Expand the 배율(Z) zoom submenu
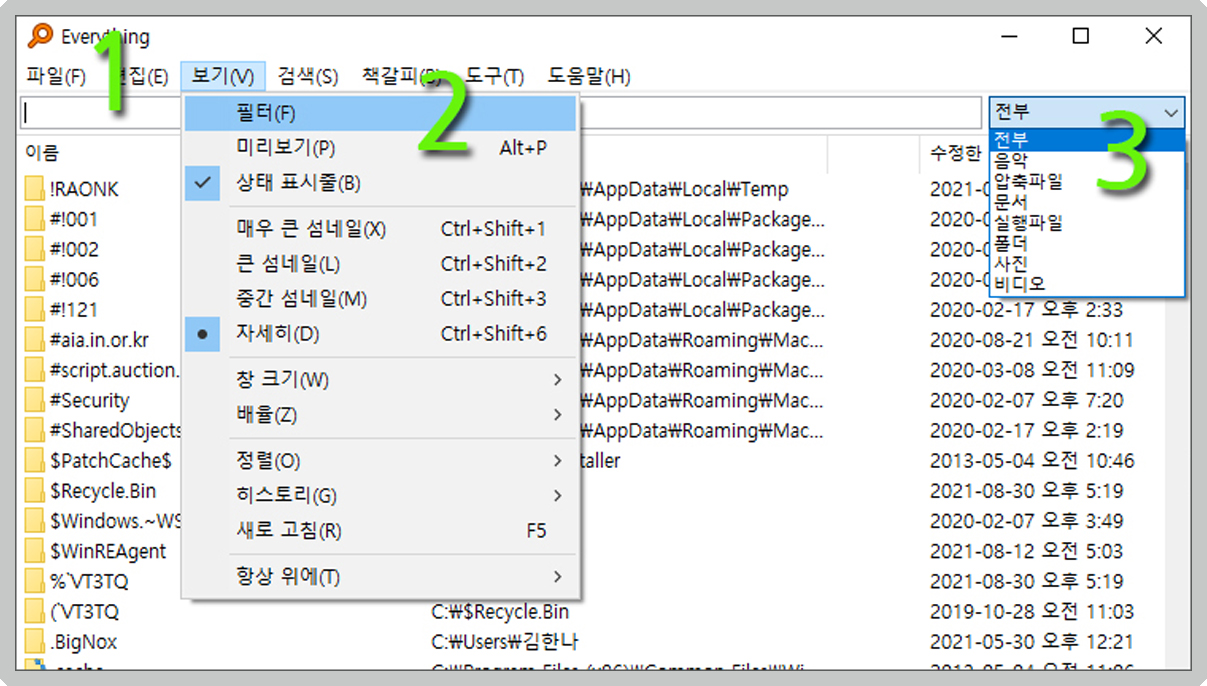The width and height of the screenshot is (1207, 686). pyautogui.click(x=381, y=415)
